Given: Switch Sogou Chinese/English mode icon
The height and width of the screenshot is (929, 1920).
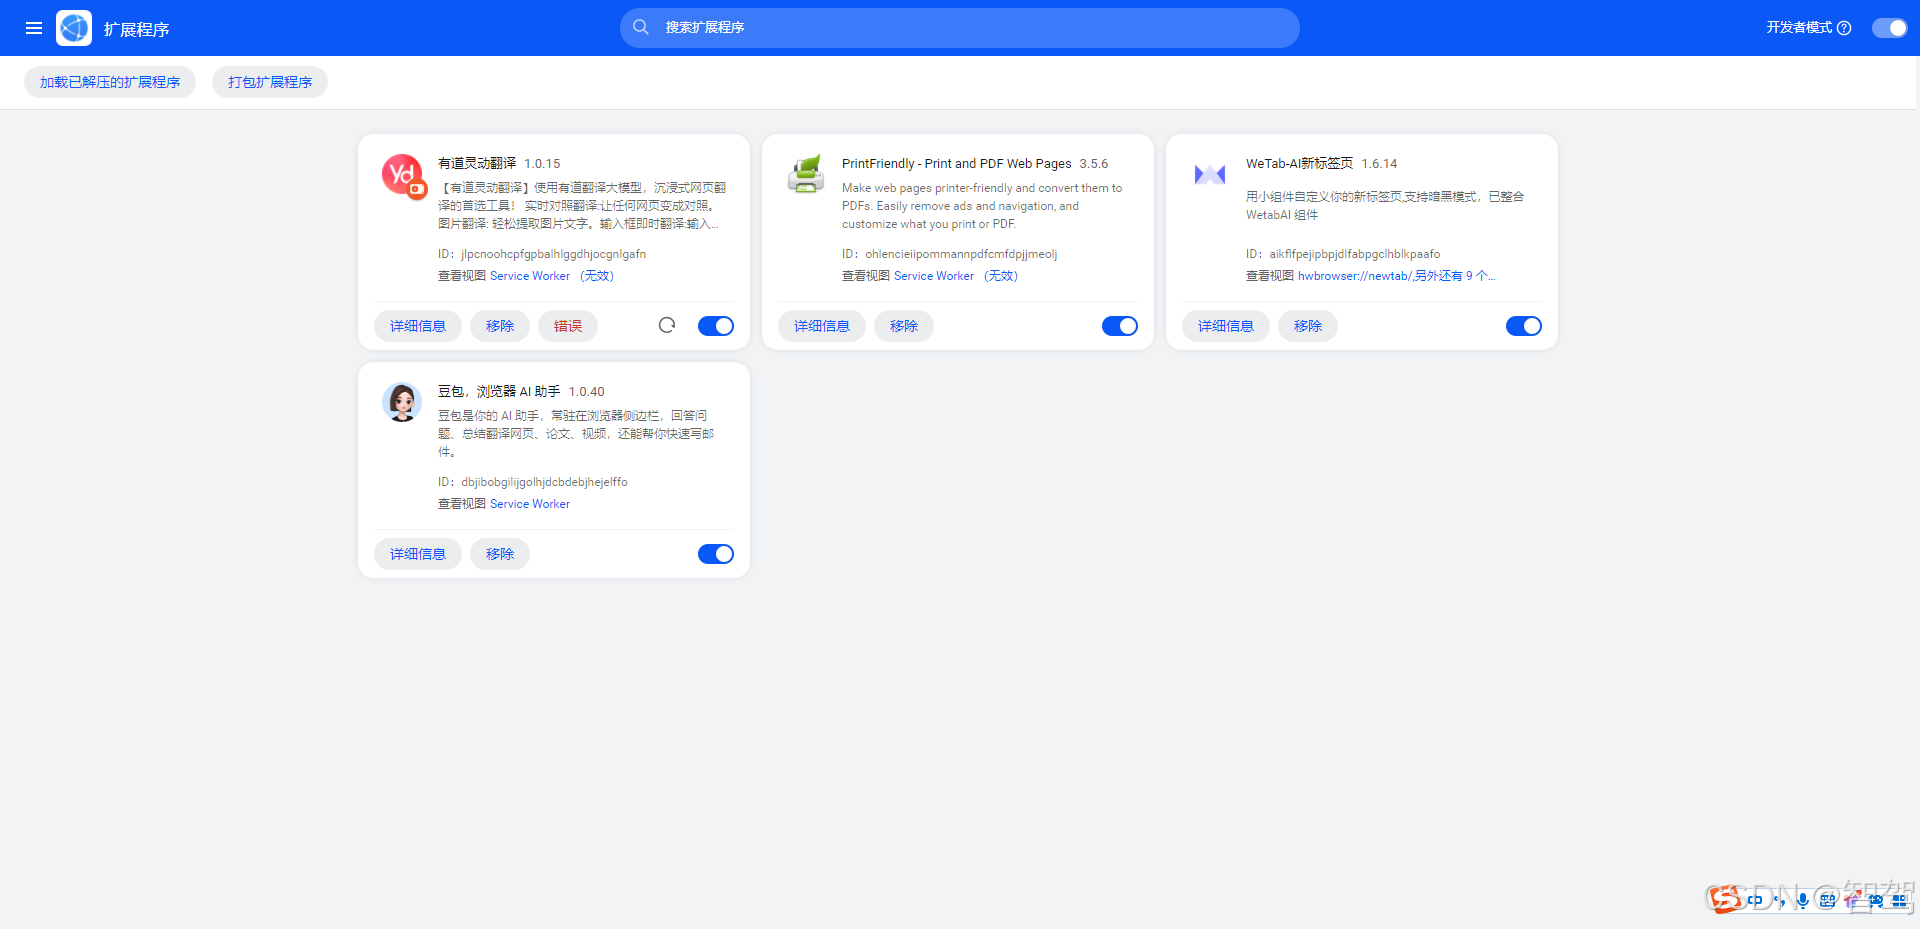Looking at the screenshot, I should point(1756,900).
